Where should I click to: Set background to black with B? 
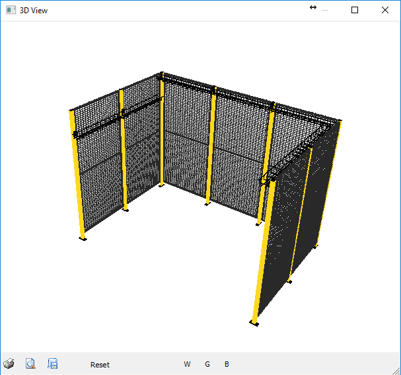(x=227, y=364)
